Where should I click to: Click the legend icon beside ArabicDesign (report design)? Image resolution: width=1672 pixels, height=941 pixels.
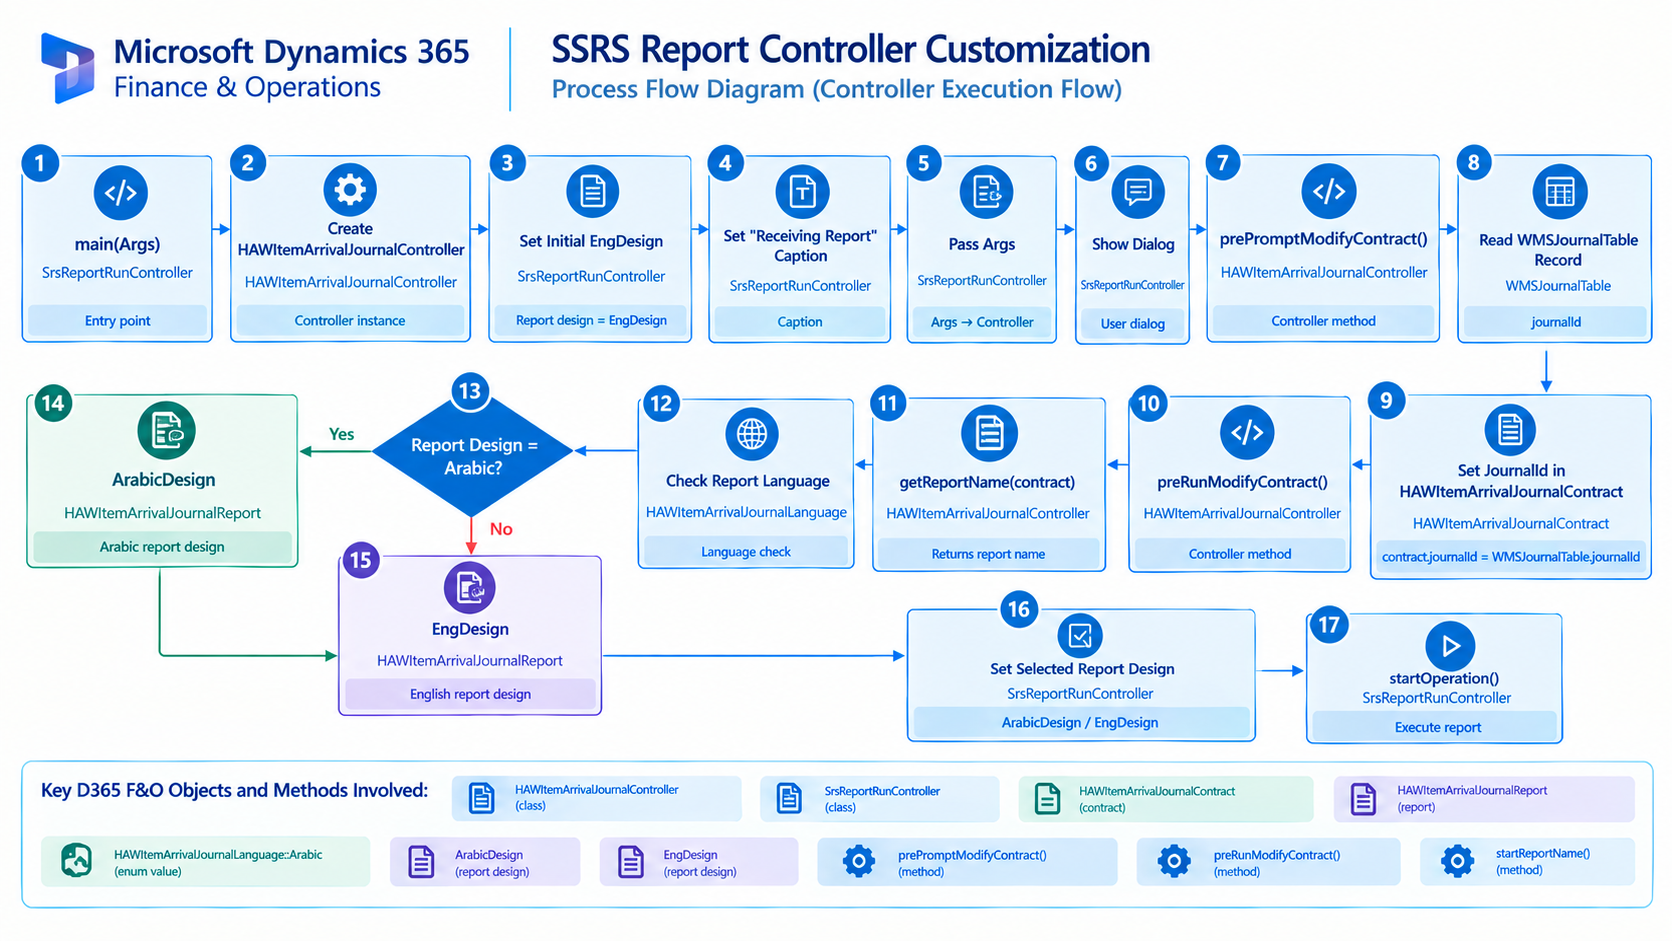(x=422, y=861)
